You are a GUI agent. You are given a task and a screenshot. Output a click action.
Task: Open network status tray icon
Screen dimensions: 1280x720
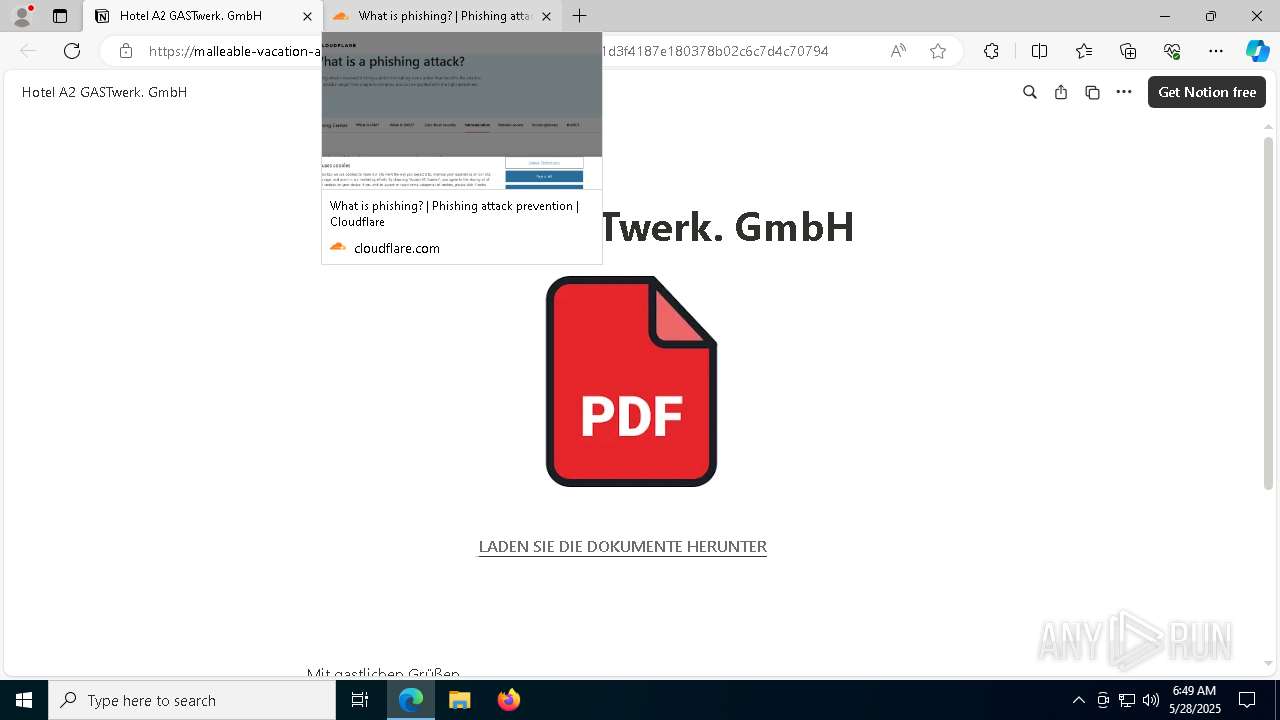1127,700
